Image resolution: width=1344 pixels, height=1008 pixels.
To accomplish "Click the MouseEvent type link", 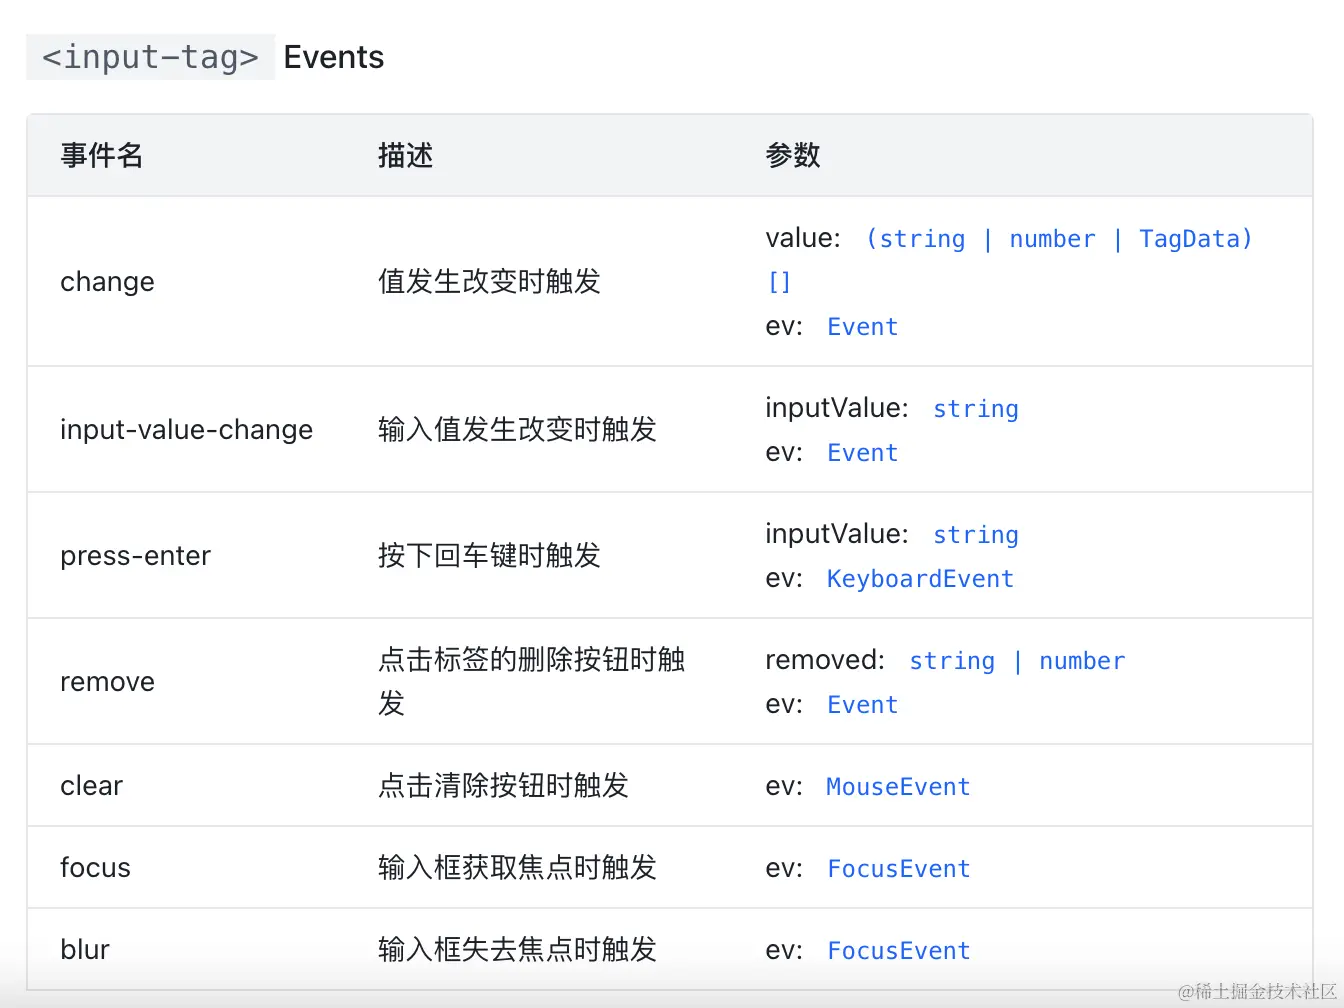I will click(898, 787).
